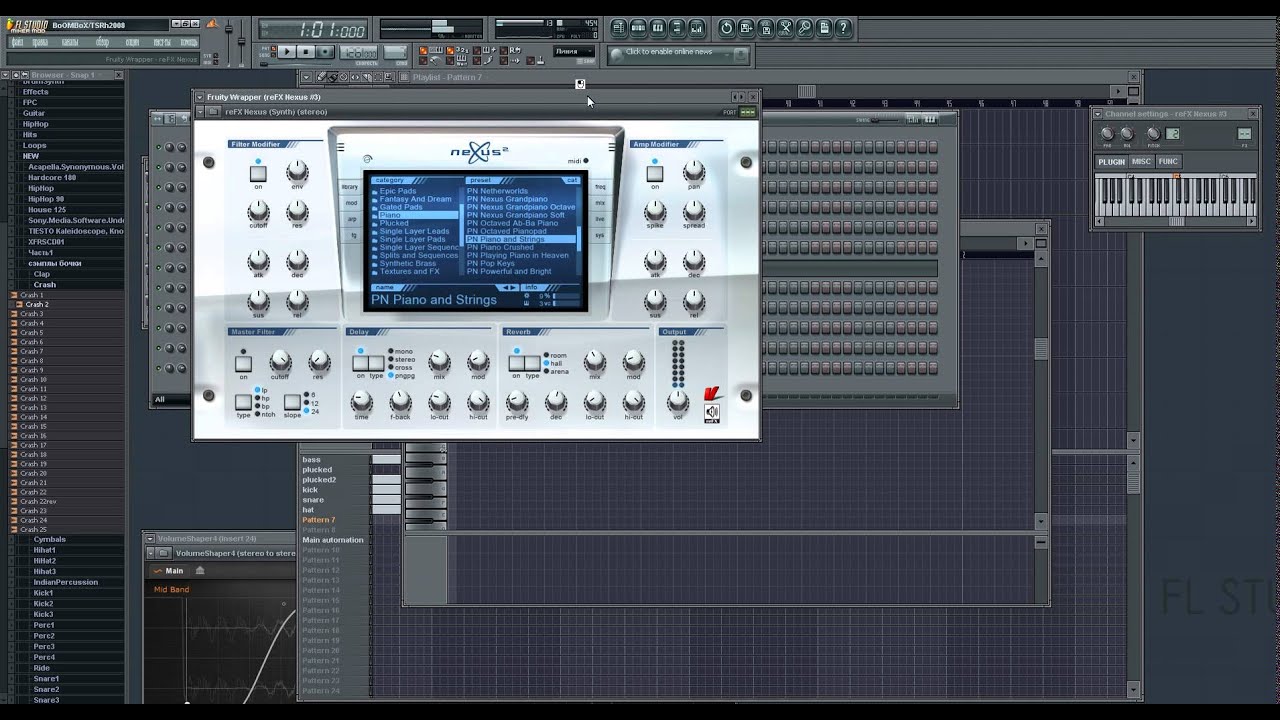
Task: Open the snap mode dropdown in the toolbar
Action: coord(575,51)
